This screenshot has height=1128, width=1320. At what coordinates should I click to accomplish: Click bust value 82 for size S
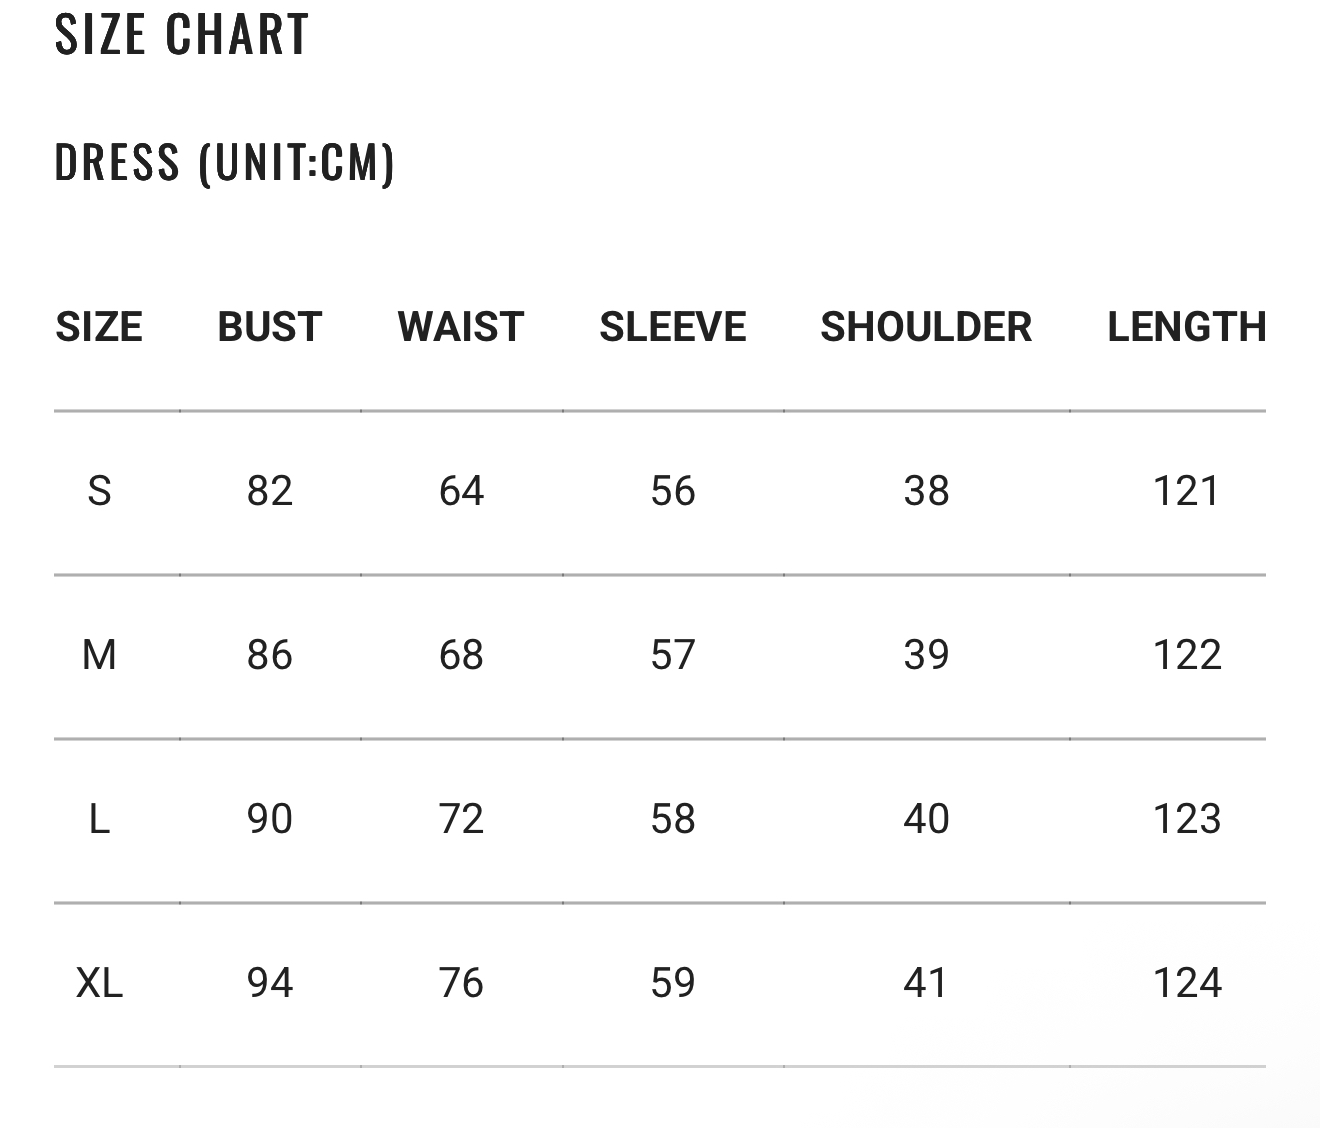270,491
